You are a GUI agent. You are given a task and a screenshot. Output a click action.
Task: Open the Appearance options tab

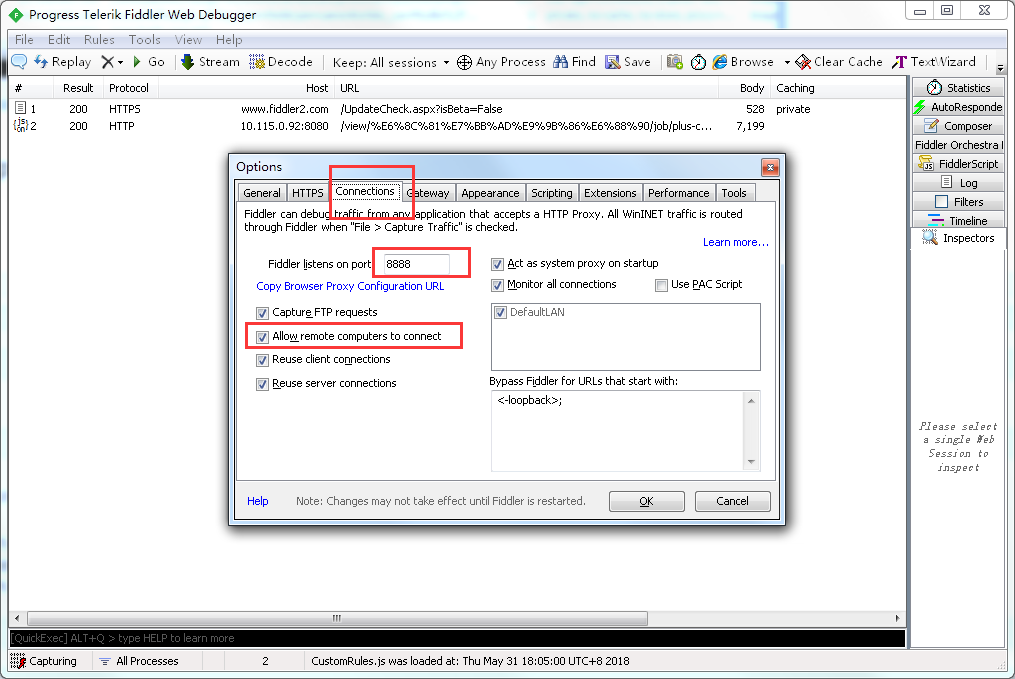[x=490, y=193]
